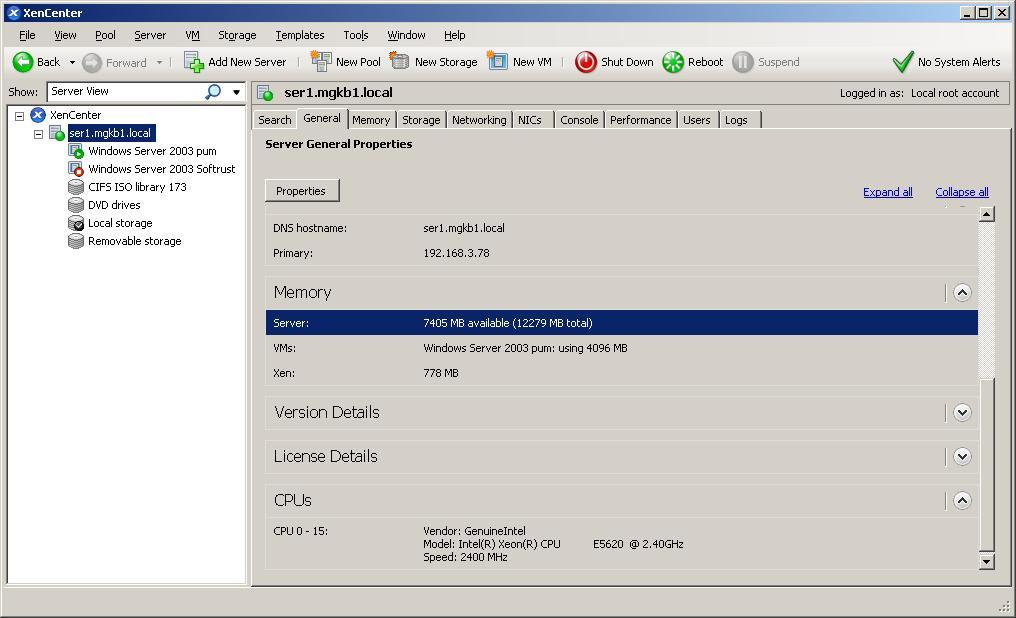Click the Collapse all link
1016x618 pixels.
(x=962, y=192)
